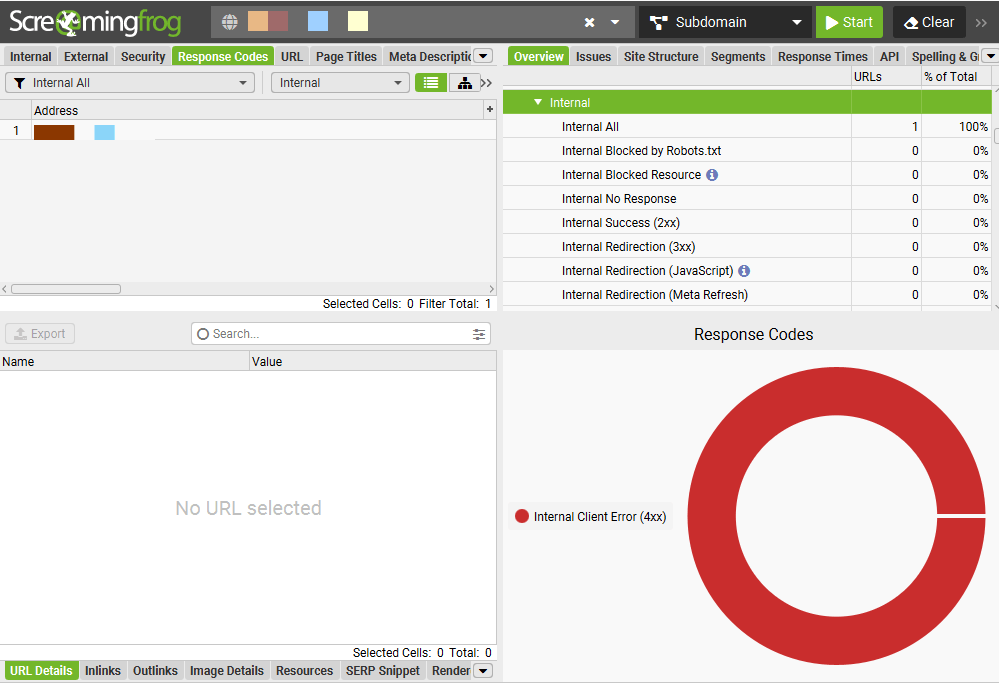Open the Subdomain crawl mode dropdown
Viewport: 999px width, 683px height.
point(725,22)
